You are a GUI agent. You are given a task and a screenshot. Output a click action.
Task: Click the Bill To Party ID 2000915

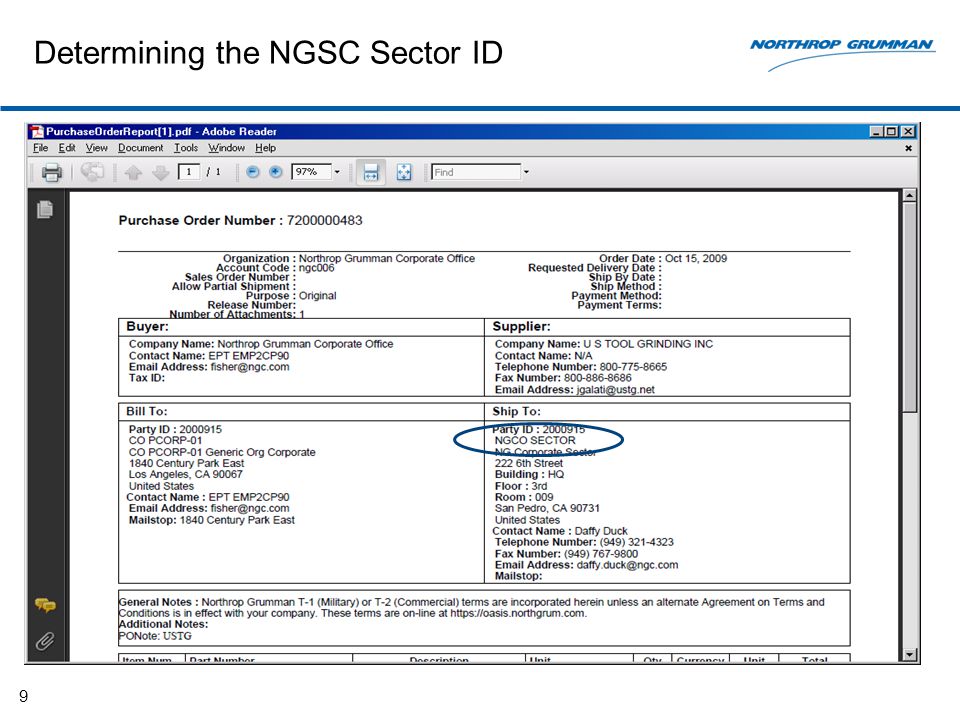(175, 429)
